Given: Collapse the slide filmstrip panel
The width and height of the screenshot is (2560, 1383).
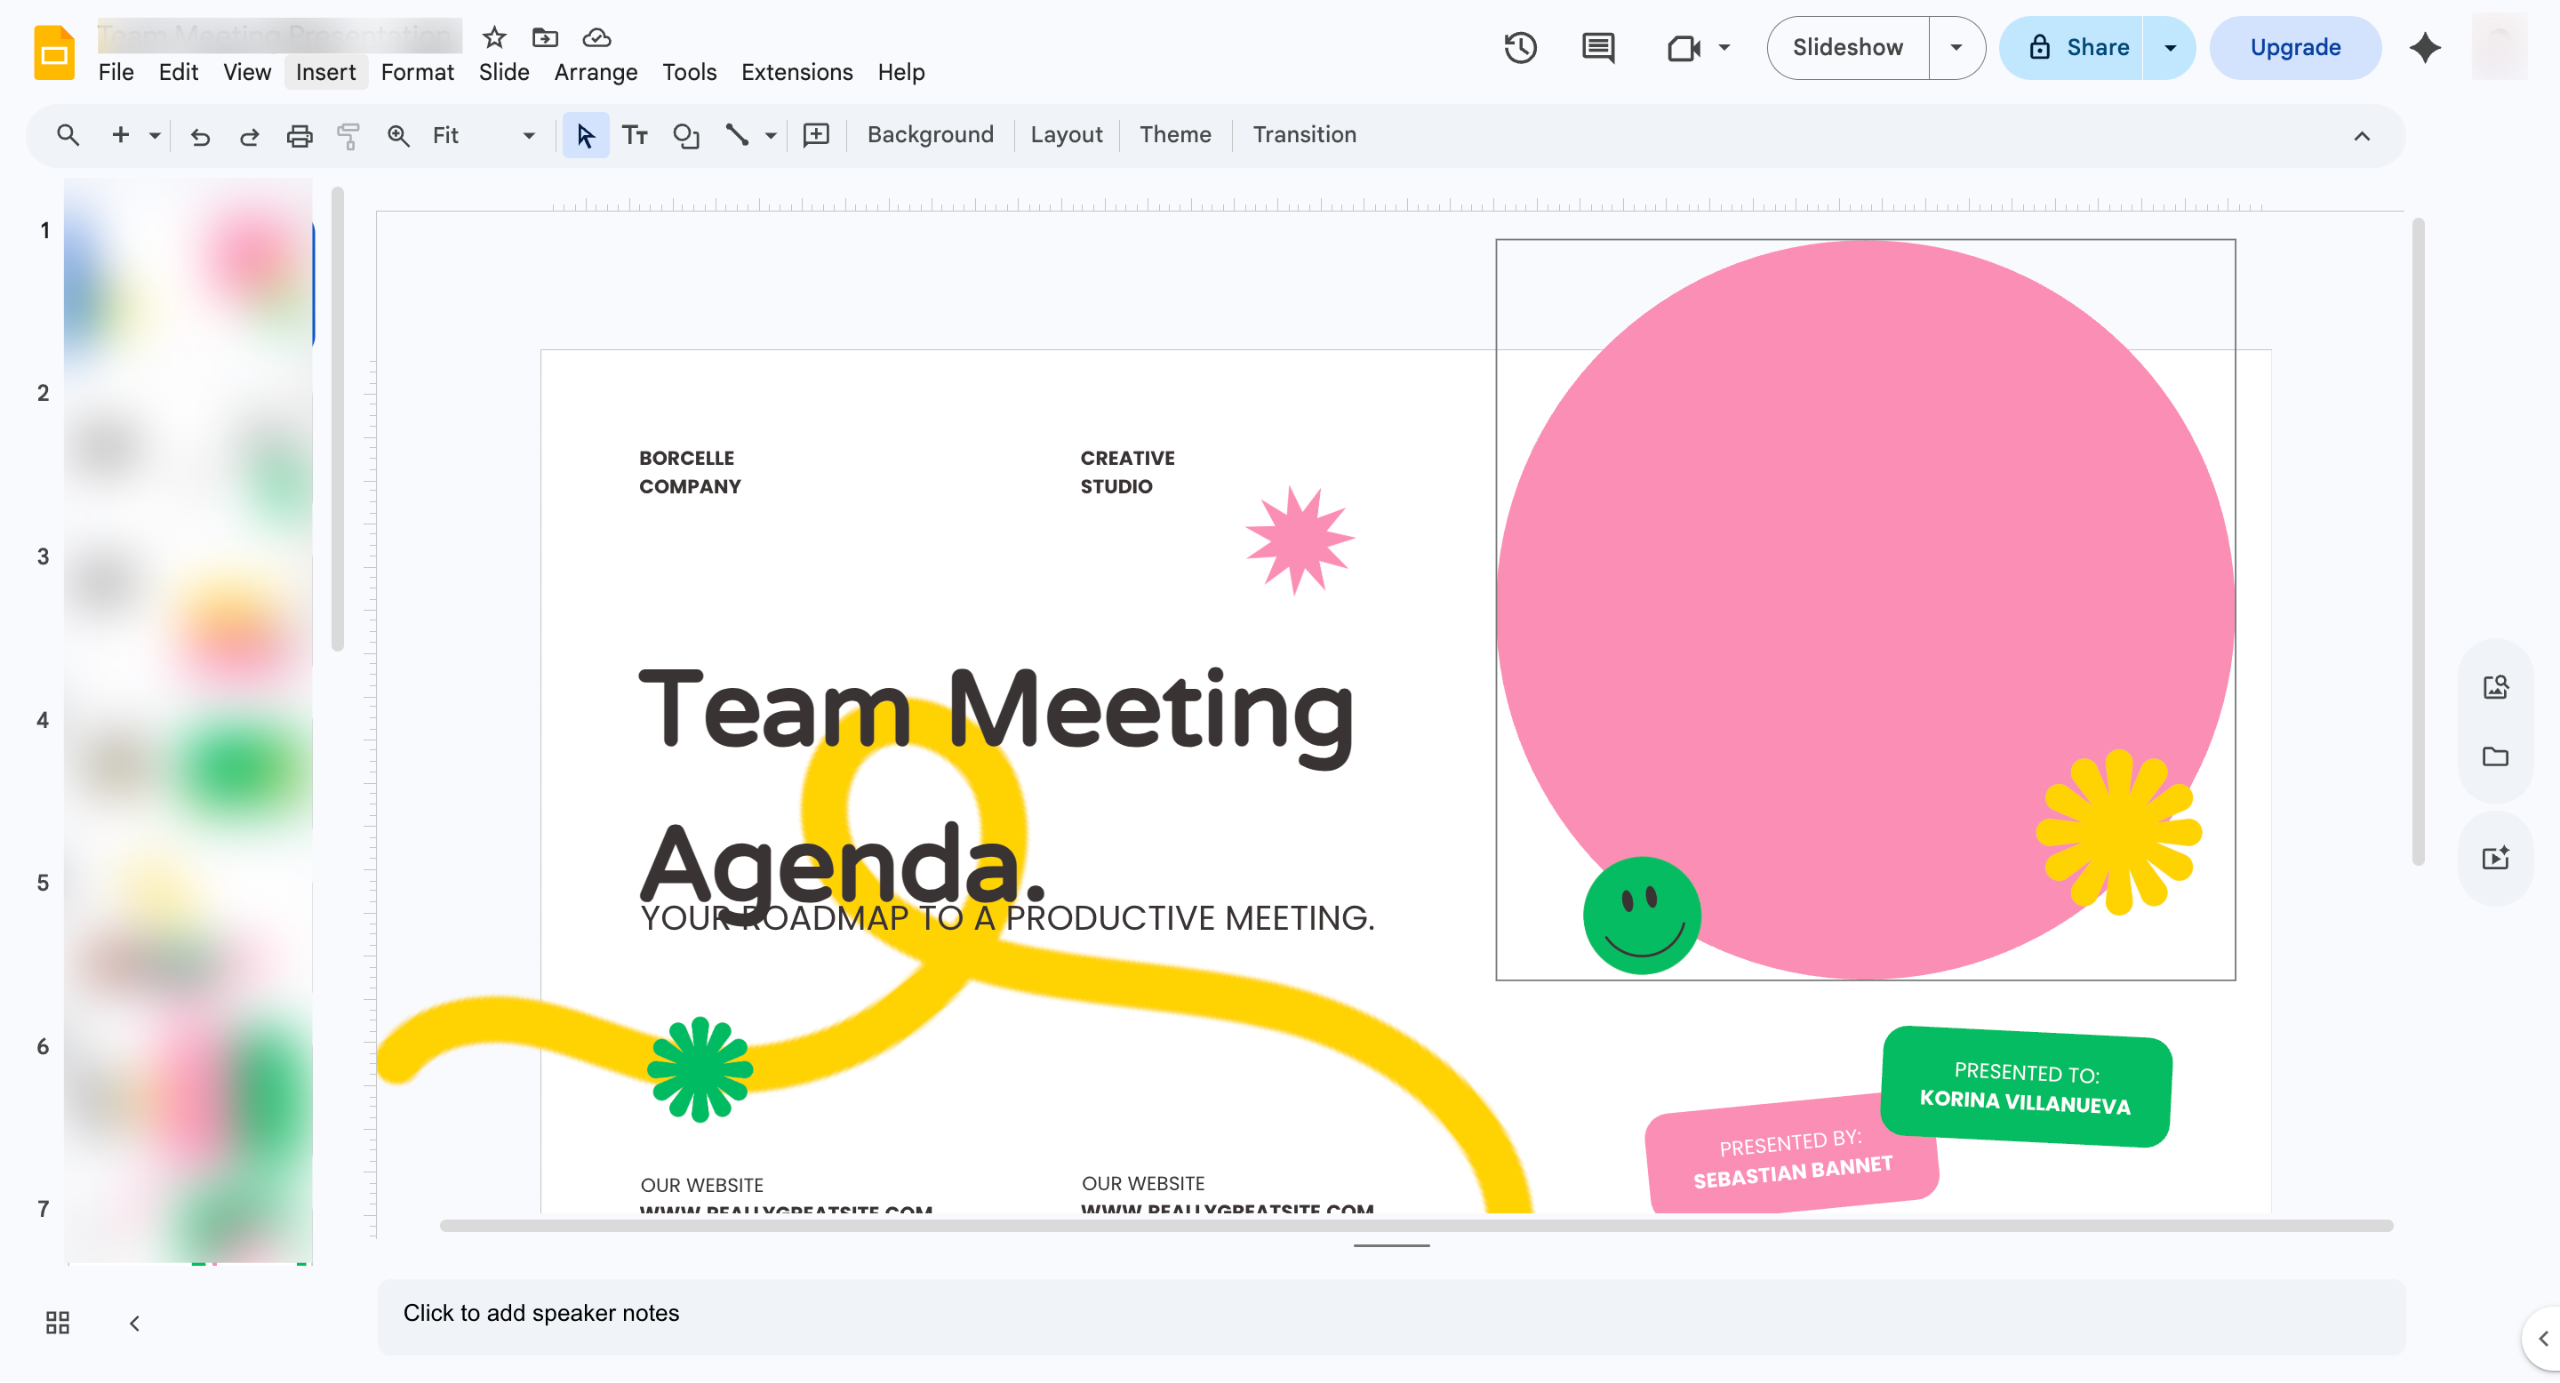Looking at the screenshot, I should 134,1323.
